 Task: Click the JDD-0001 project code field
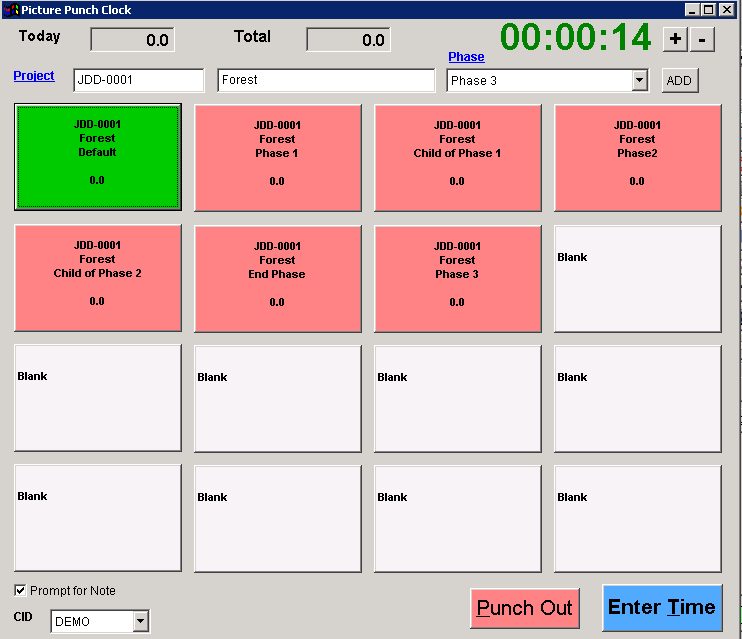coord(138,81)
